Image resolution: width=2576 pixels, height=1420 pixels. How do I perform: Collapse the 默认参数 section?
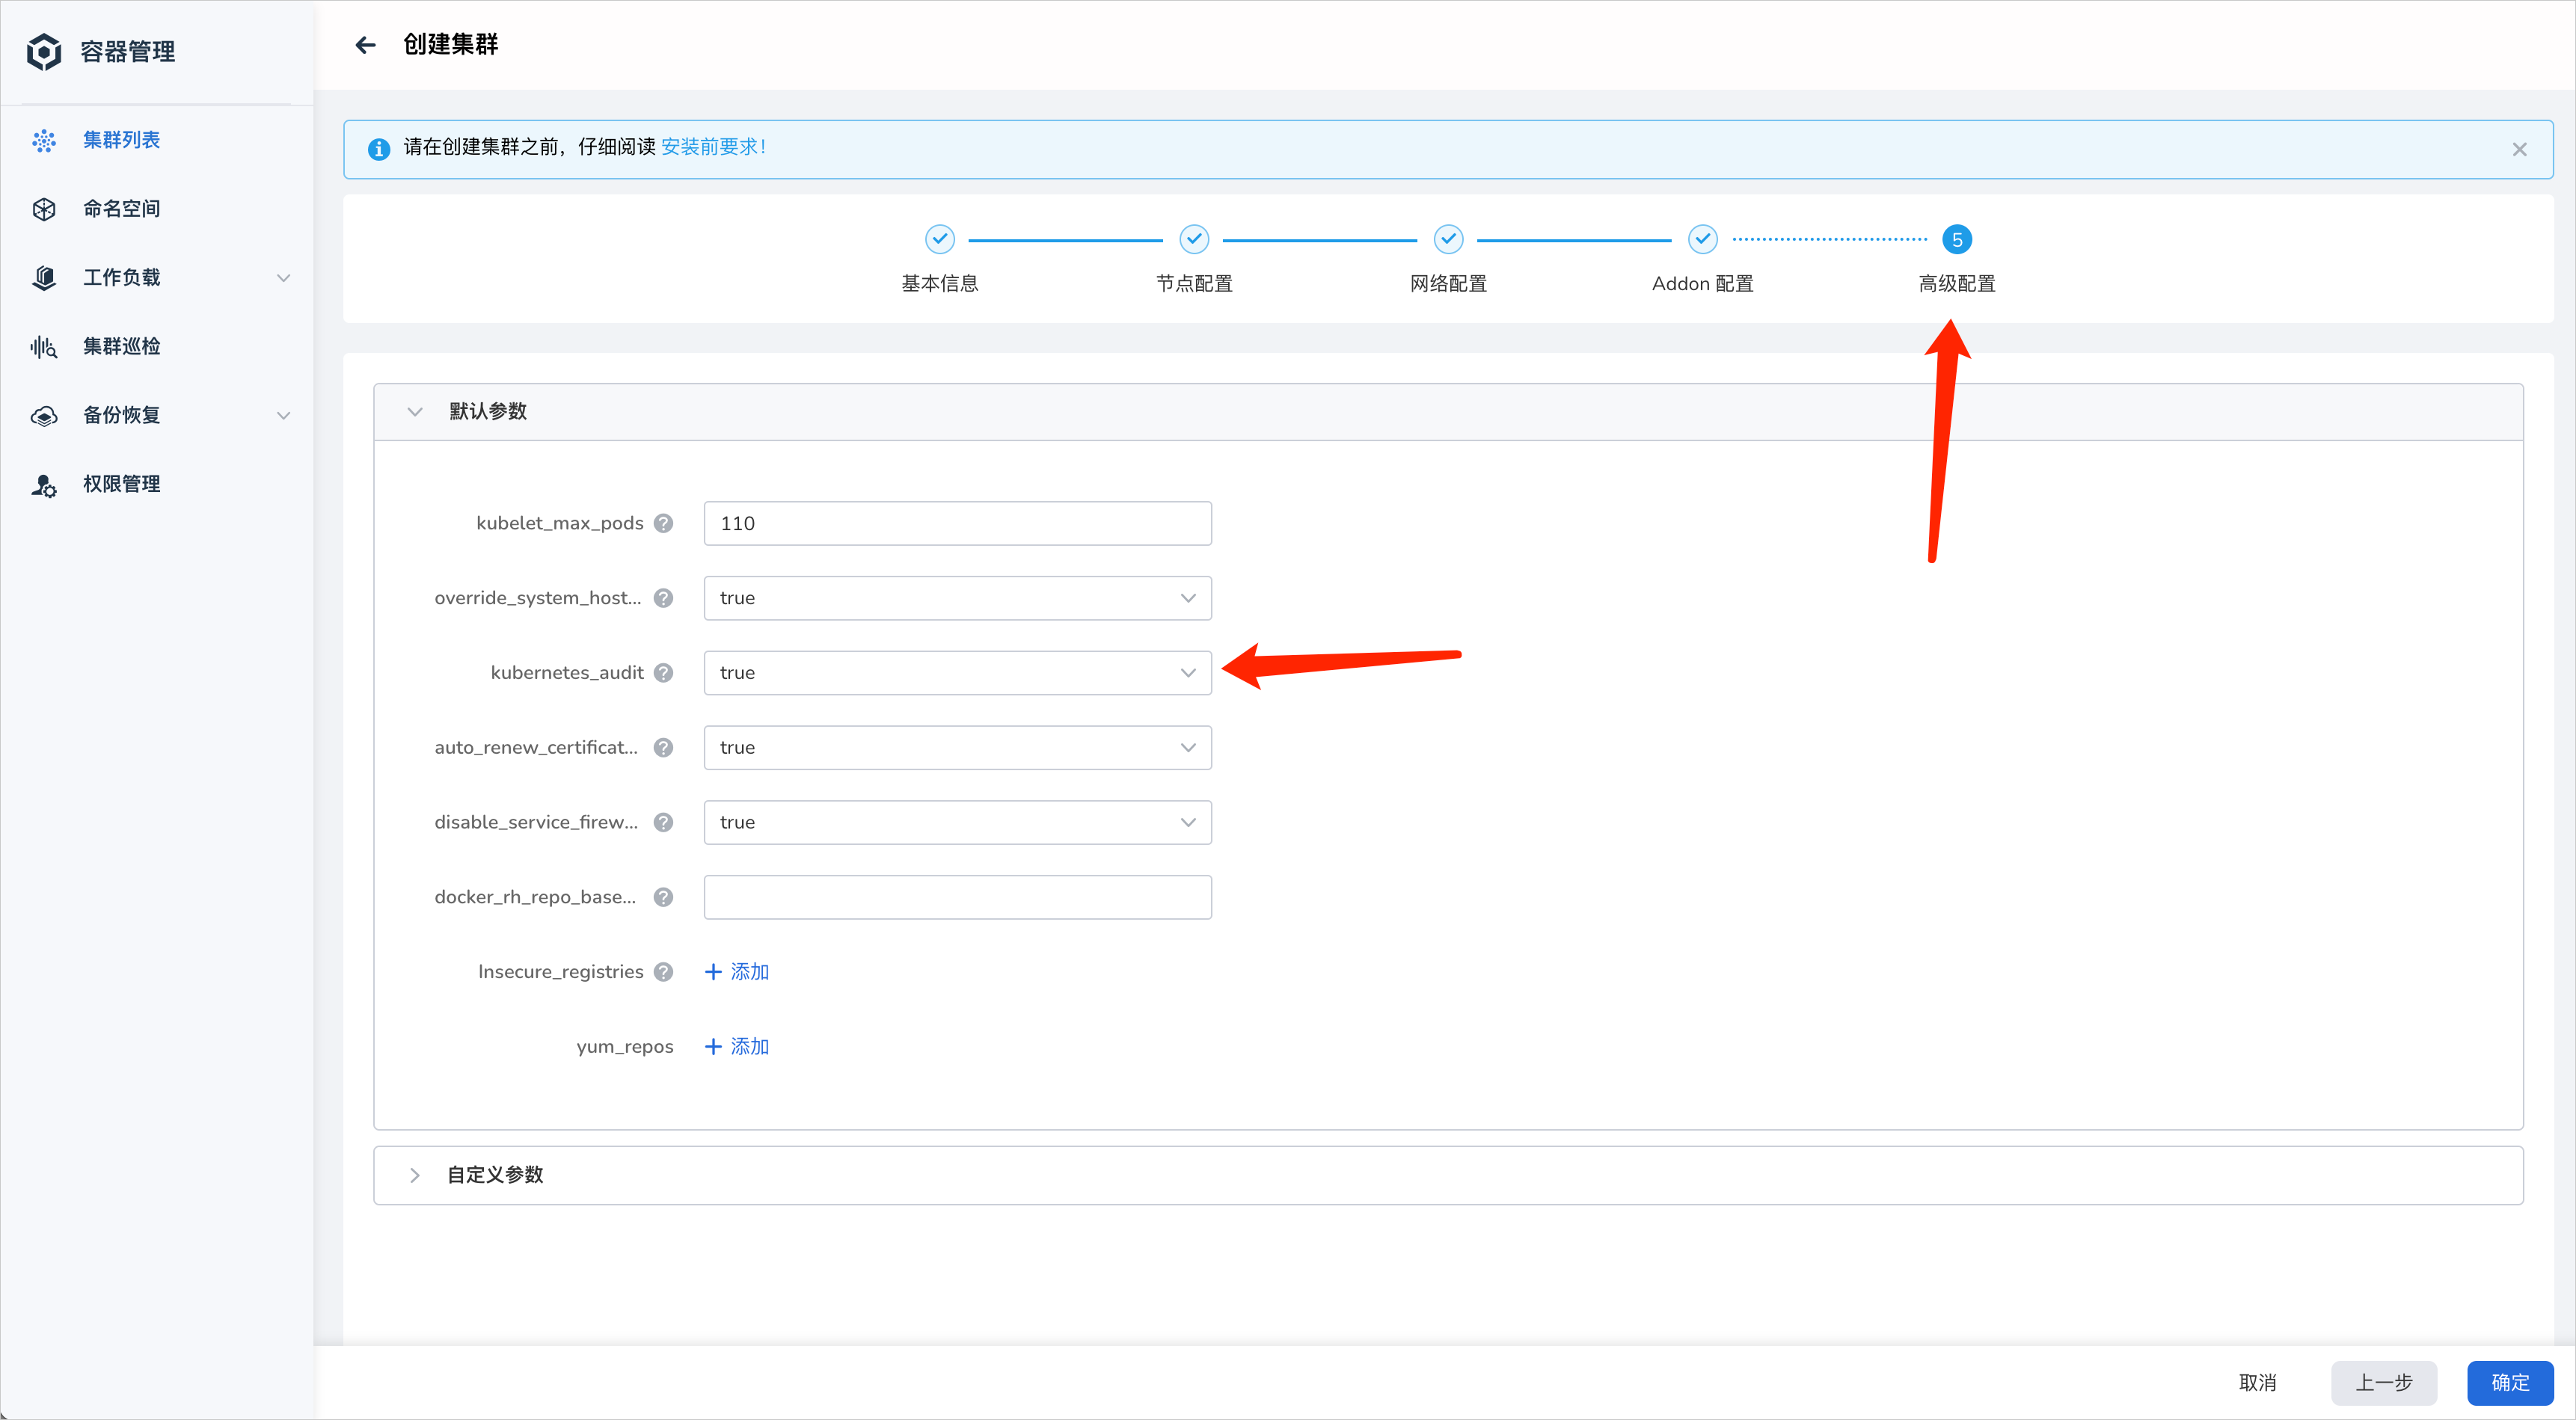415,412
